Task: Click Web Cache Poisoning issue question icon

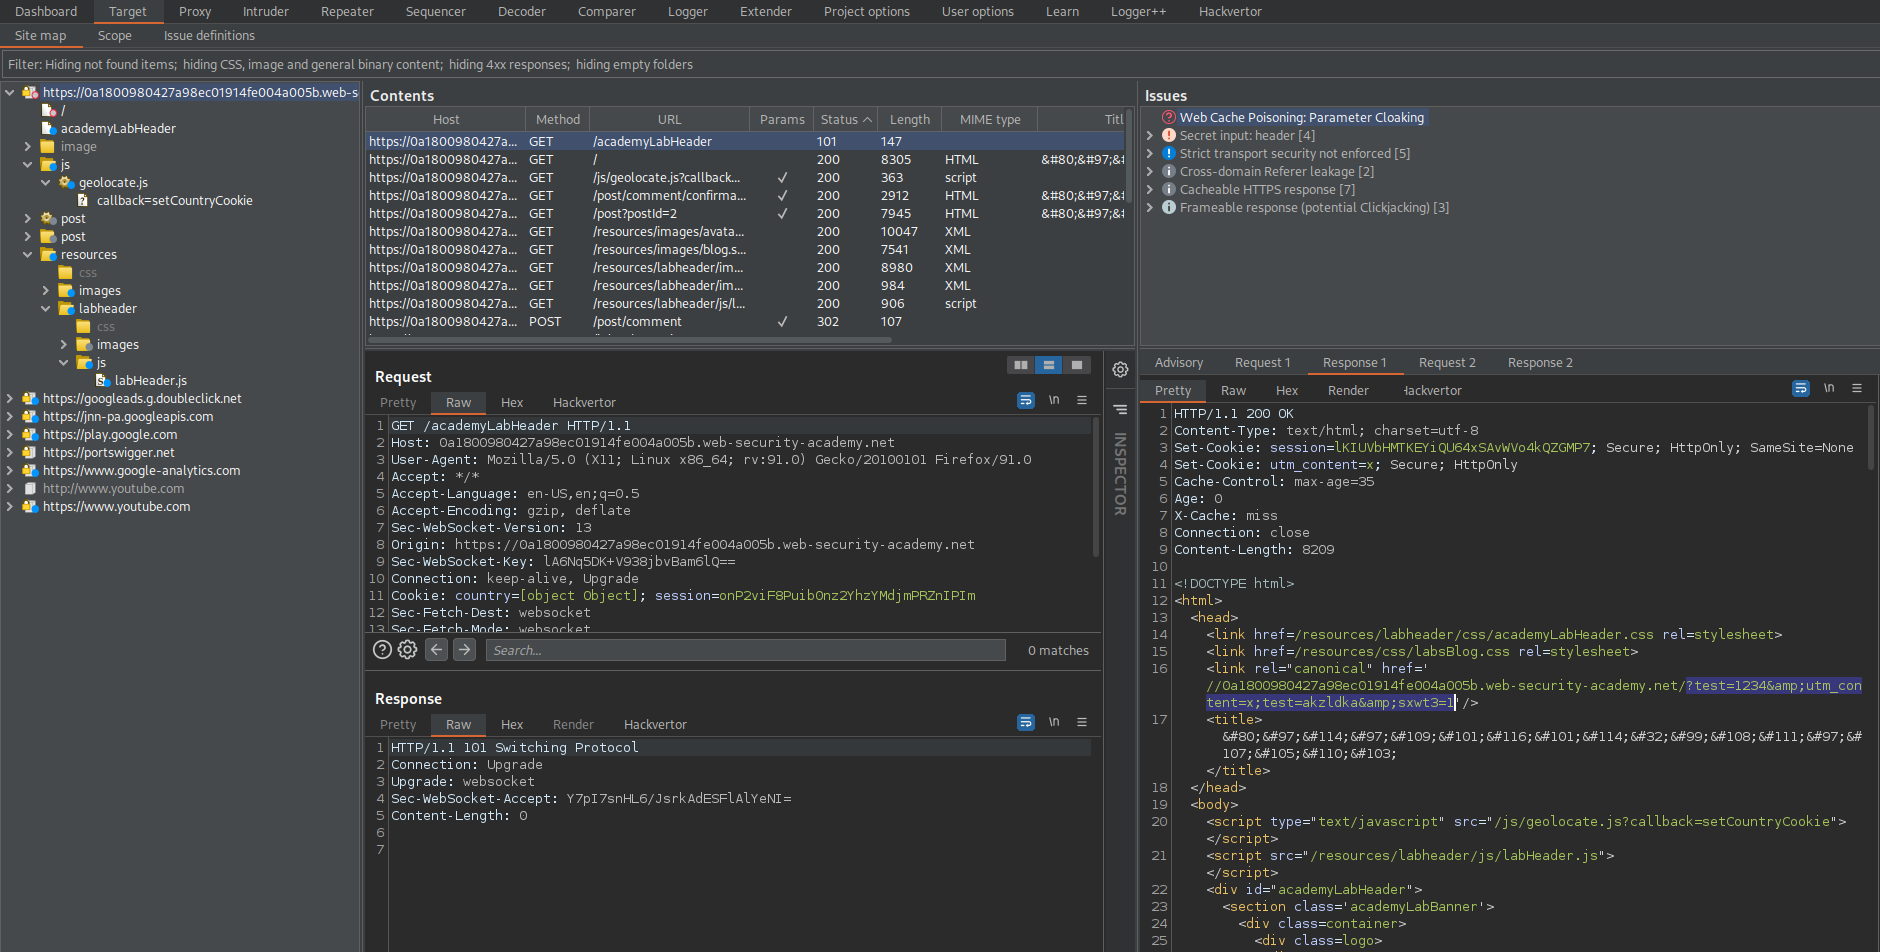Action: [x=1169, y=118]
